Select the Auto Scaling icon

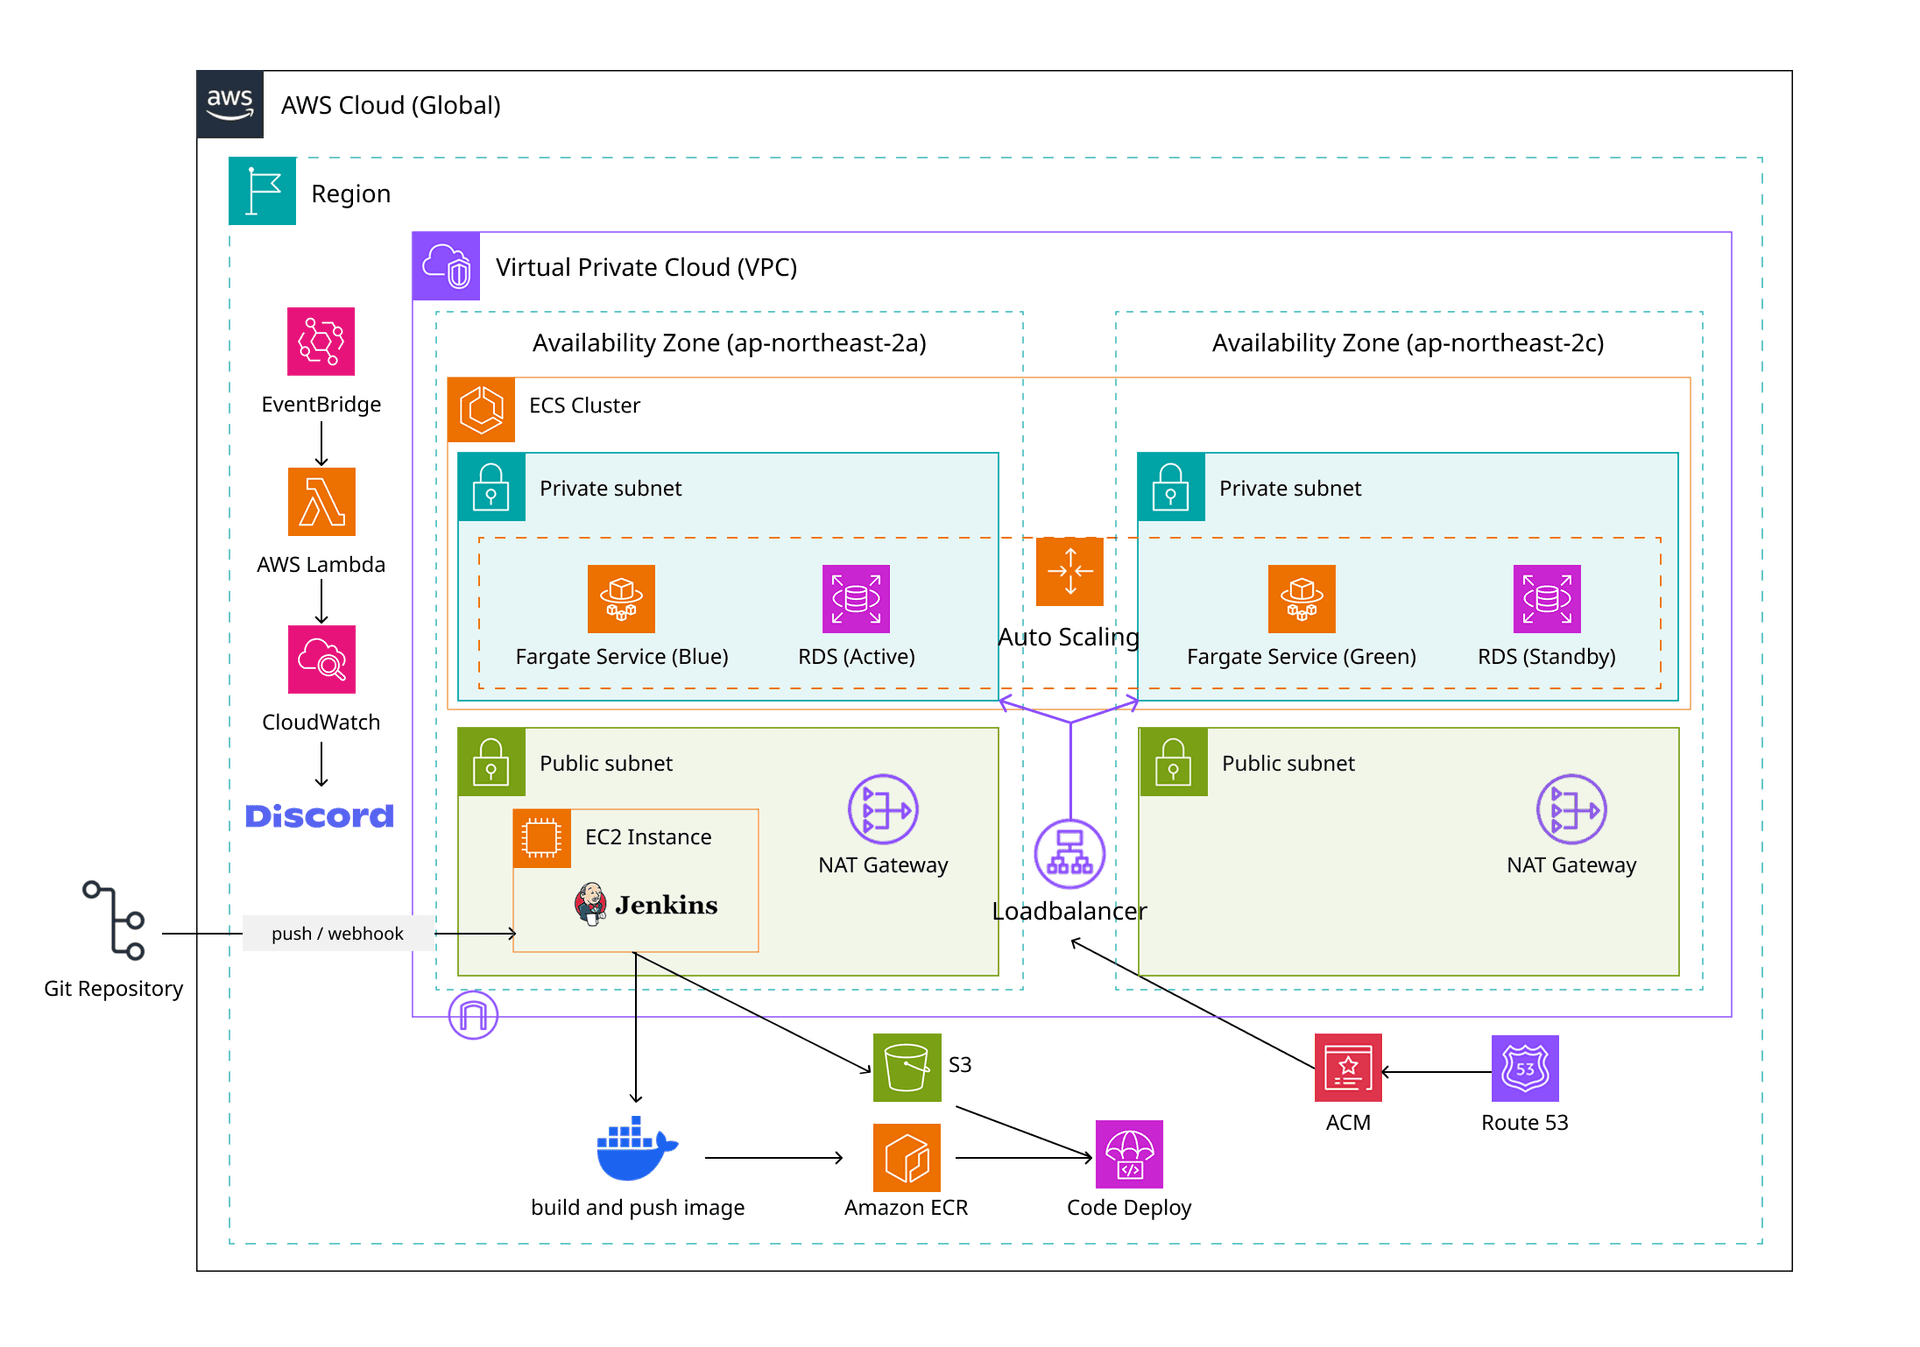click(x=1070, y=571)
